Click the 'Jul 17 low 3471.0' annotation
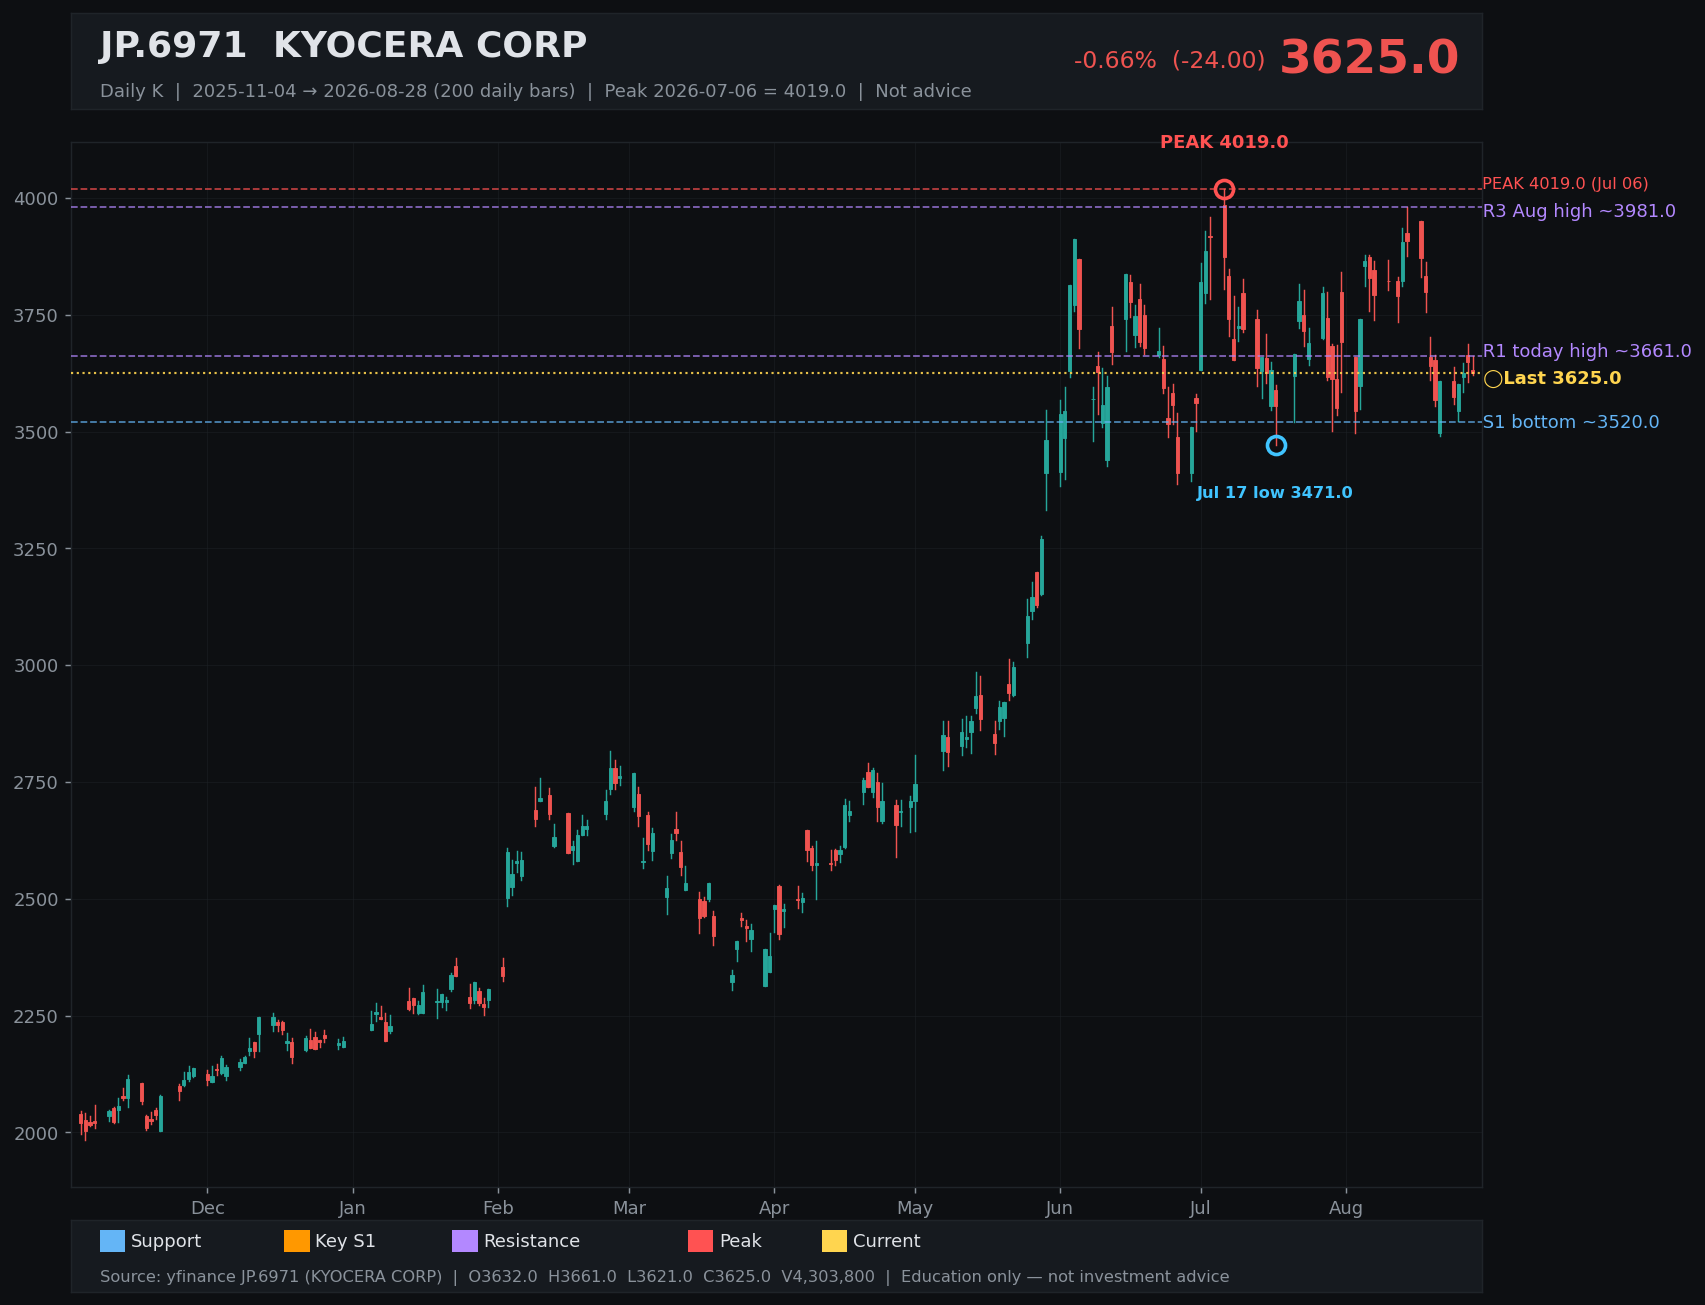Screen dimensions: 1705x1305 tap(1274, 493)
